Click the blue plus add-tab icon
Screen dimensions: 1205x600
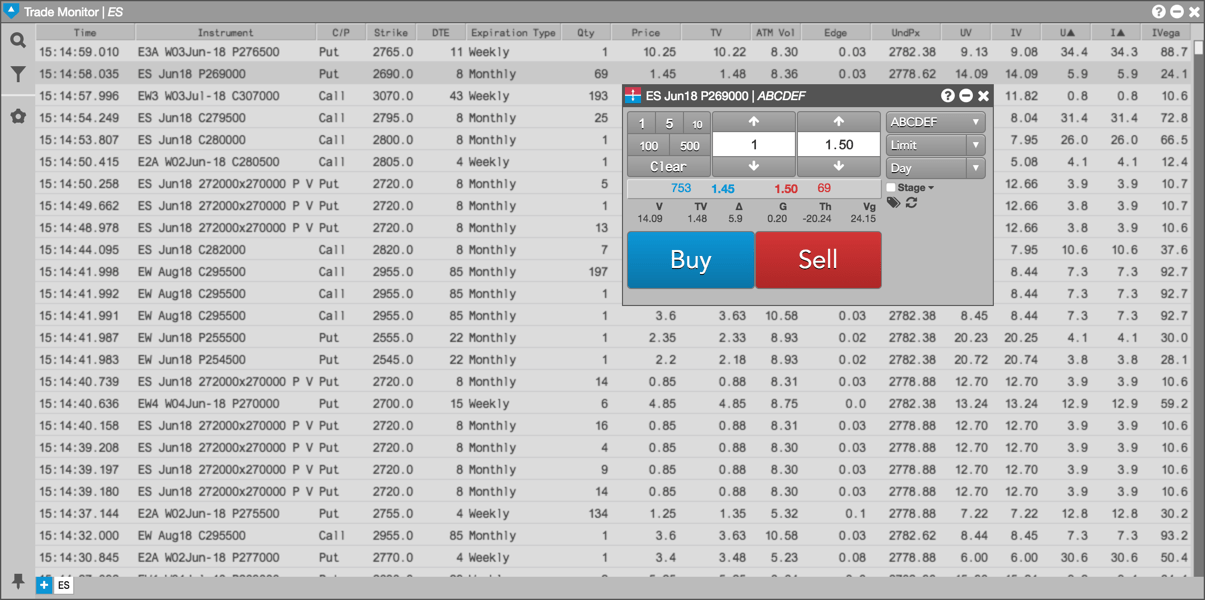click(44, 585)
